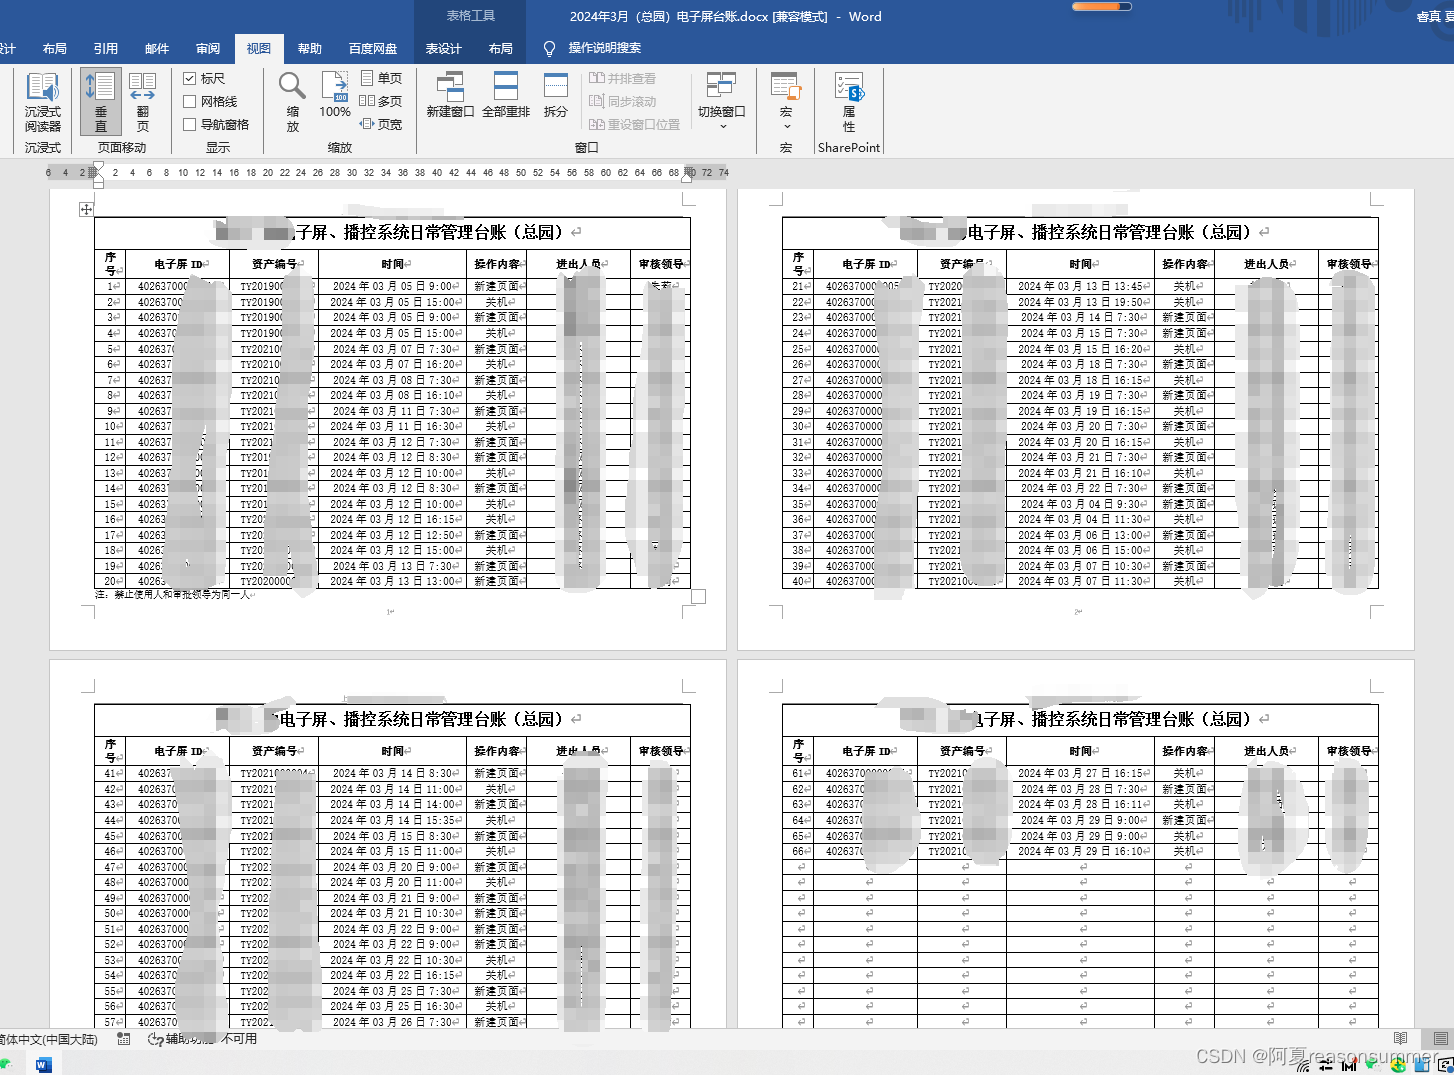Screen dimensions: 1454x1075
Task: Open the table tools Layout tab (布局)
Action: coord(501,48)
